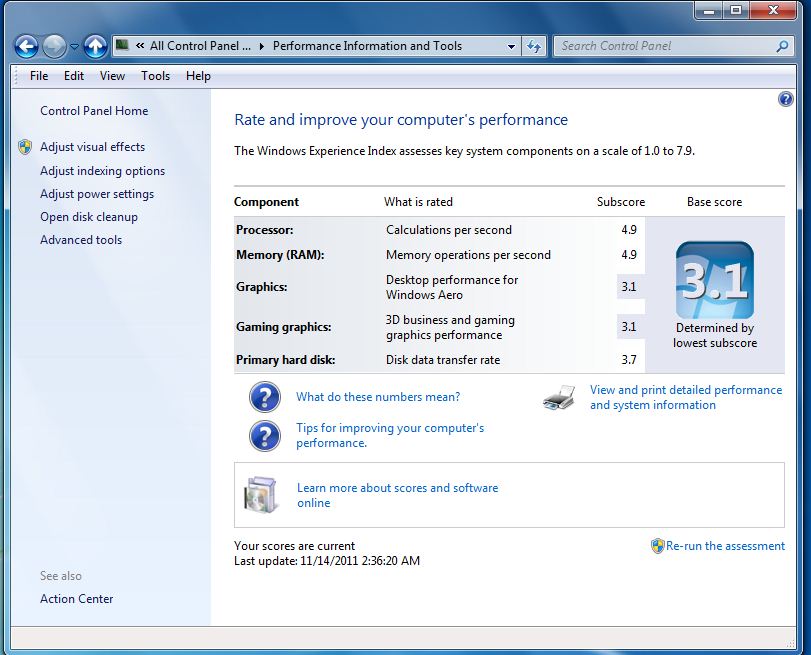The image size is (811, 655).
Task: Click Performance Information and Tools breadcrumb
Action: point(367,46)
